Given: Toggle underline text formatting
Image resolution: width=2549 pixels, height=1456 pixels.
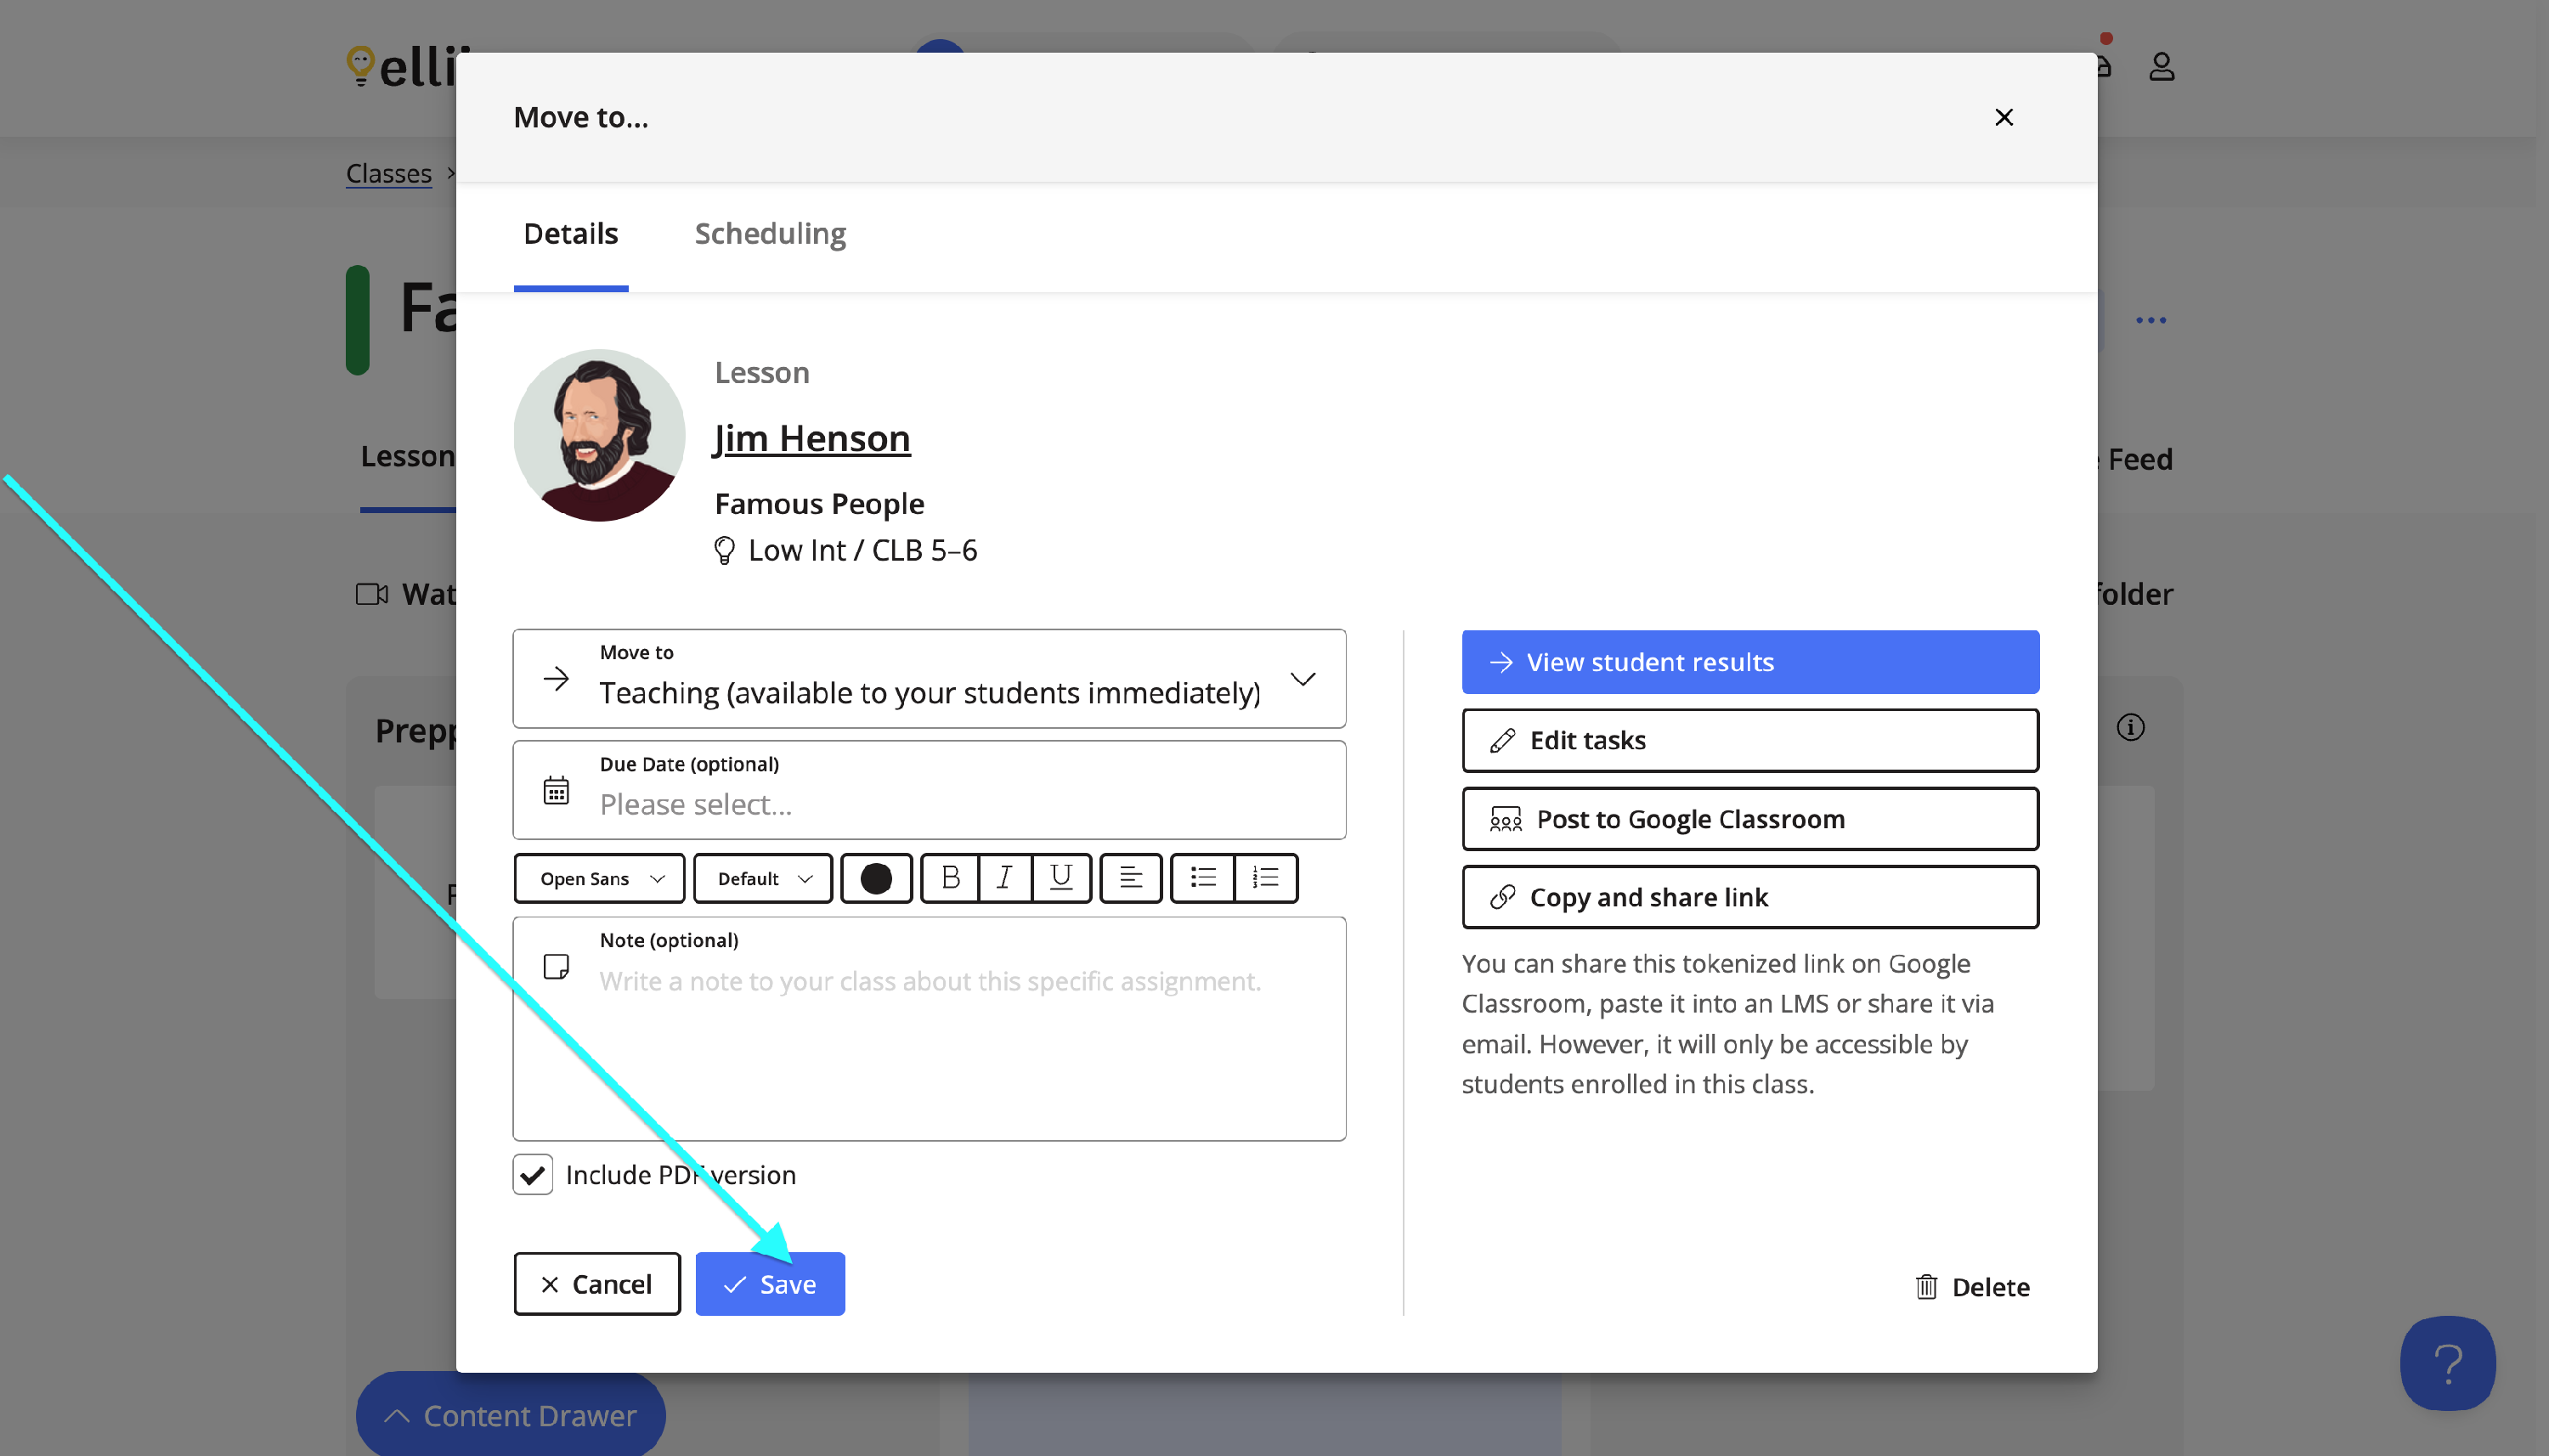Looking at the screenshot, I should click(x=1061, y=878).
